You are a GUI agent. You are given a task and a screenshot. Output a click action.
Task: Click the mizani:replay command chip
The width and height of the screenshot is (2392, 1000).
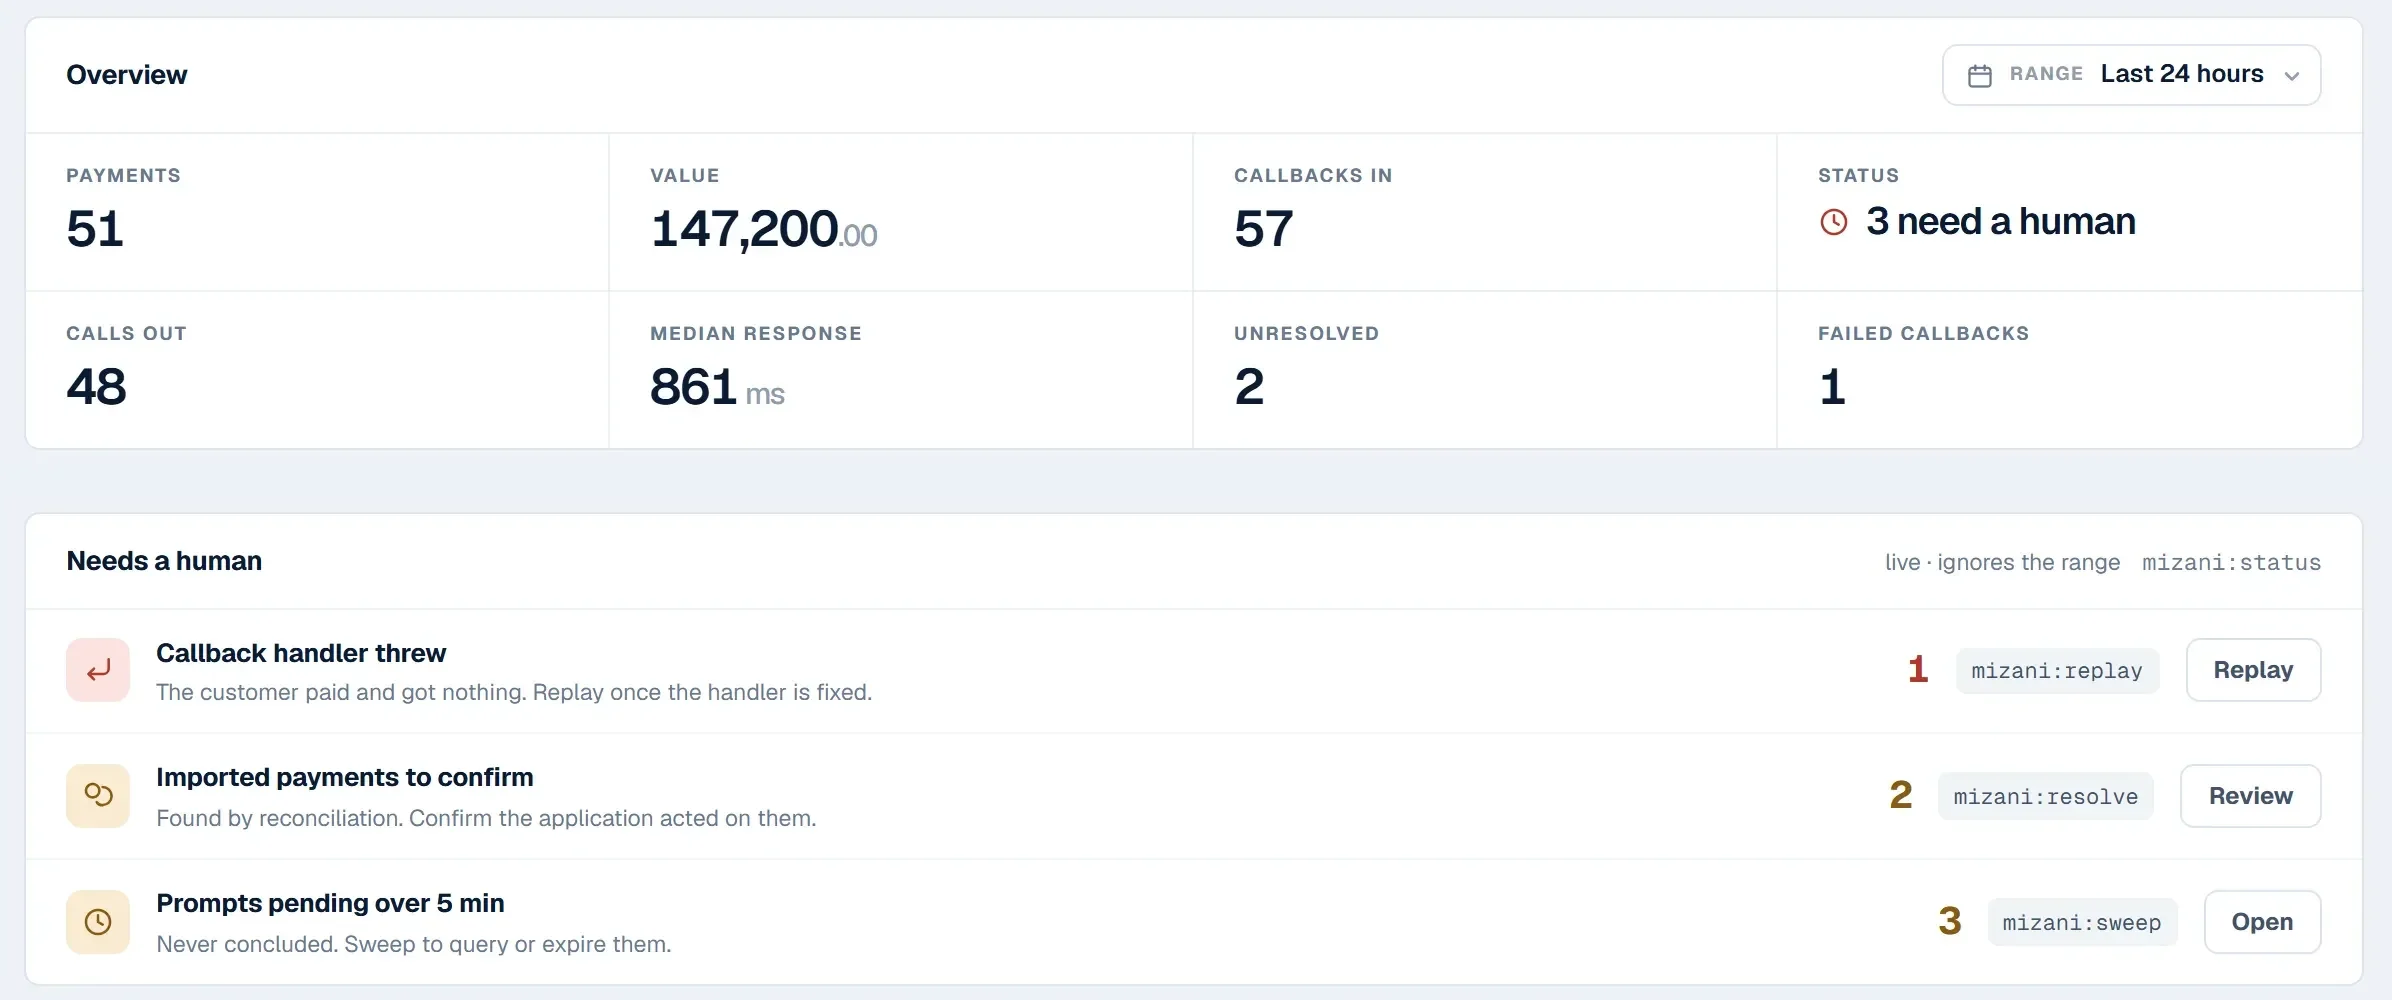tap(2057, 671)
